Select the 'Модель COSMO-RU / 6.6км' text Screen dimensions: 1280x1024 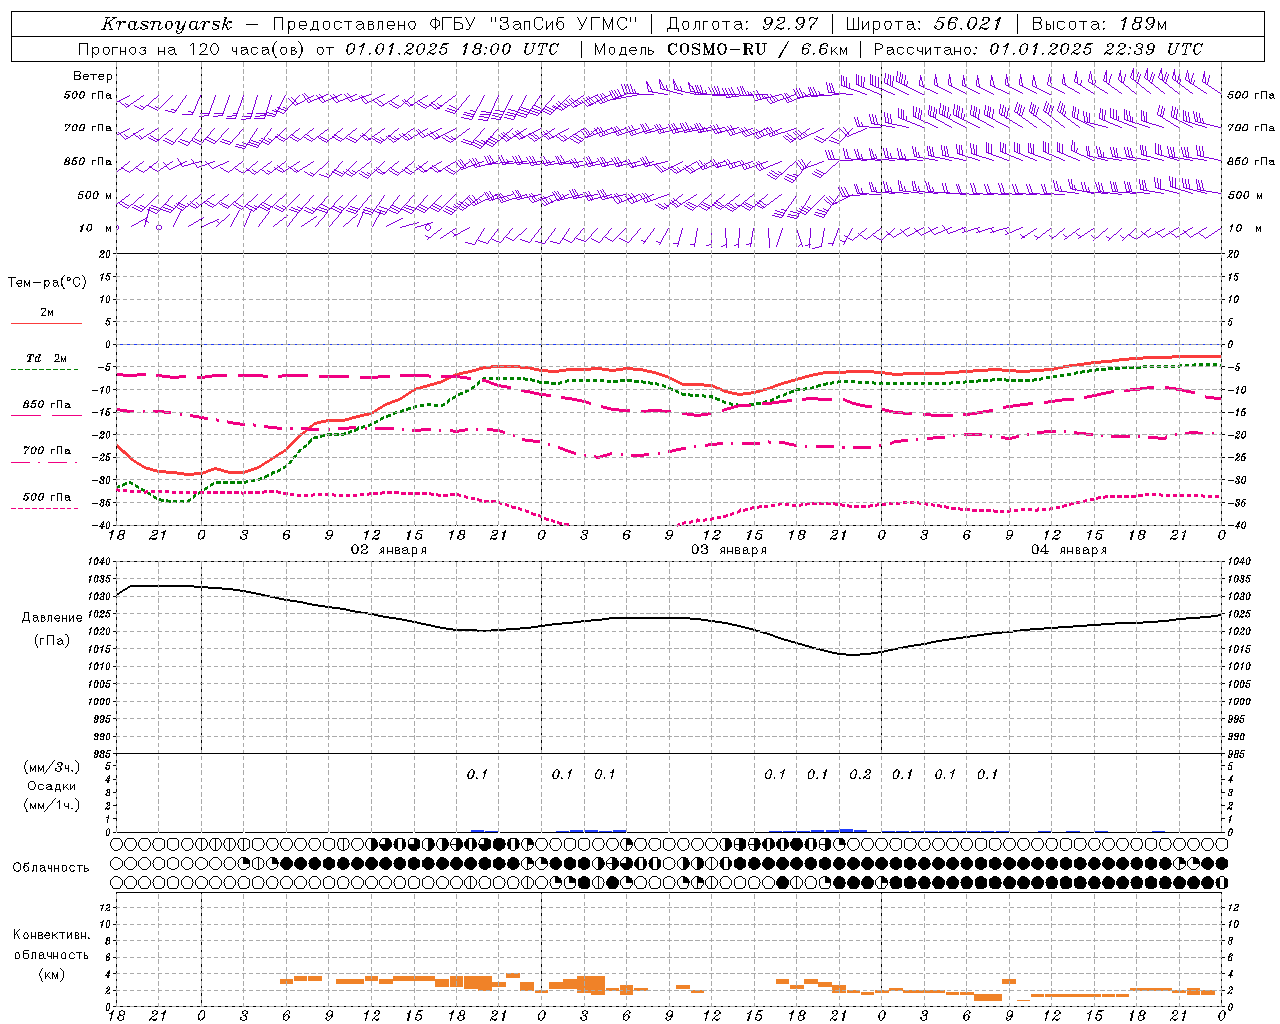click(720, 49)
